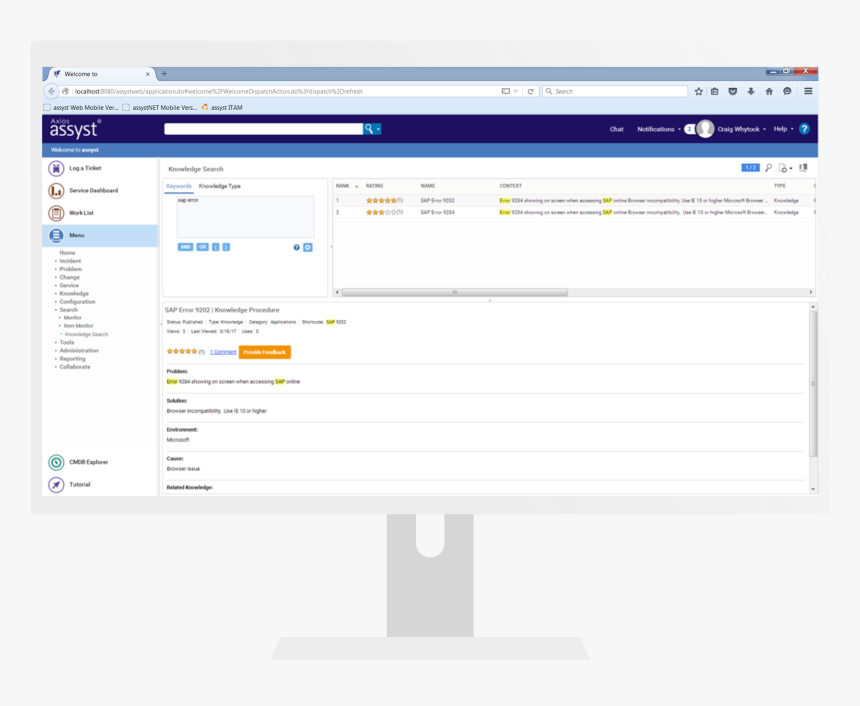The image size is (860, 706).
Task: Click the Provide Feedback button
Action: [264, 352]
